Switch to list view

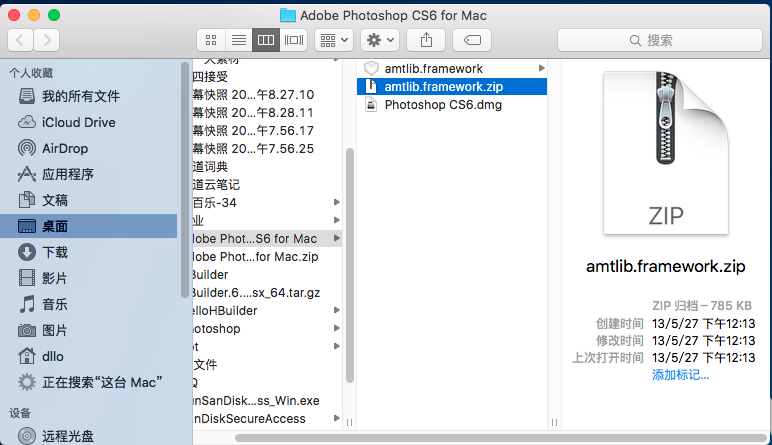click(239, 40)
